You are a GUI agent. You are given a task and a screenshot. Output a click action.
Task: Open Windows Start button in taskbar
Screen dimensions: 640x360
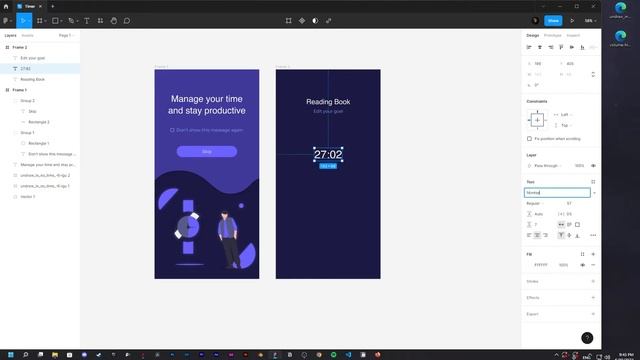(11, 355)
